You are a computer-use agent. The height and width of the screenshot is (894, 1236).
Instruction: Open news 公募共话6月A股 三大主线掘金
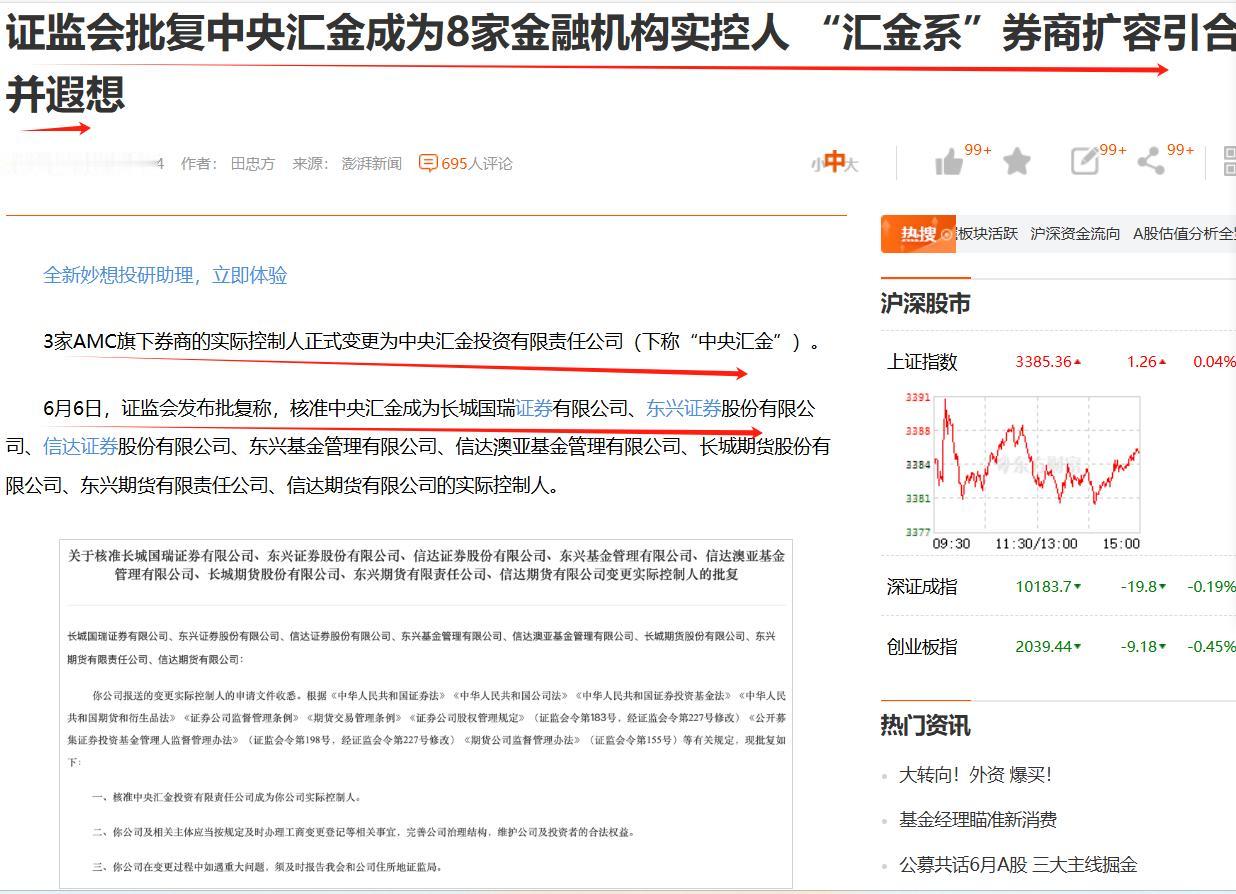1018,865
